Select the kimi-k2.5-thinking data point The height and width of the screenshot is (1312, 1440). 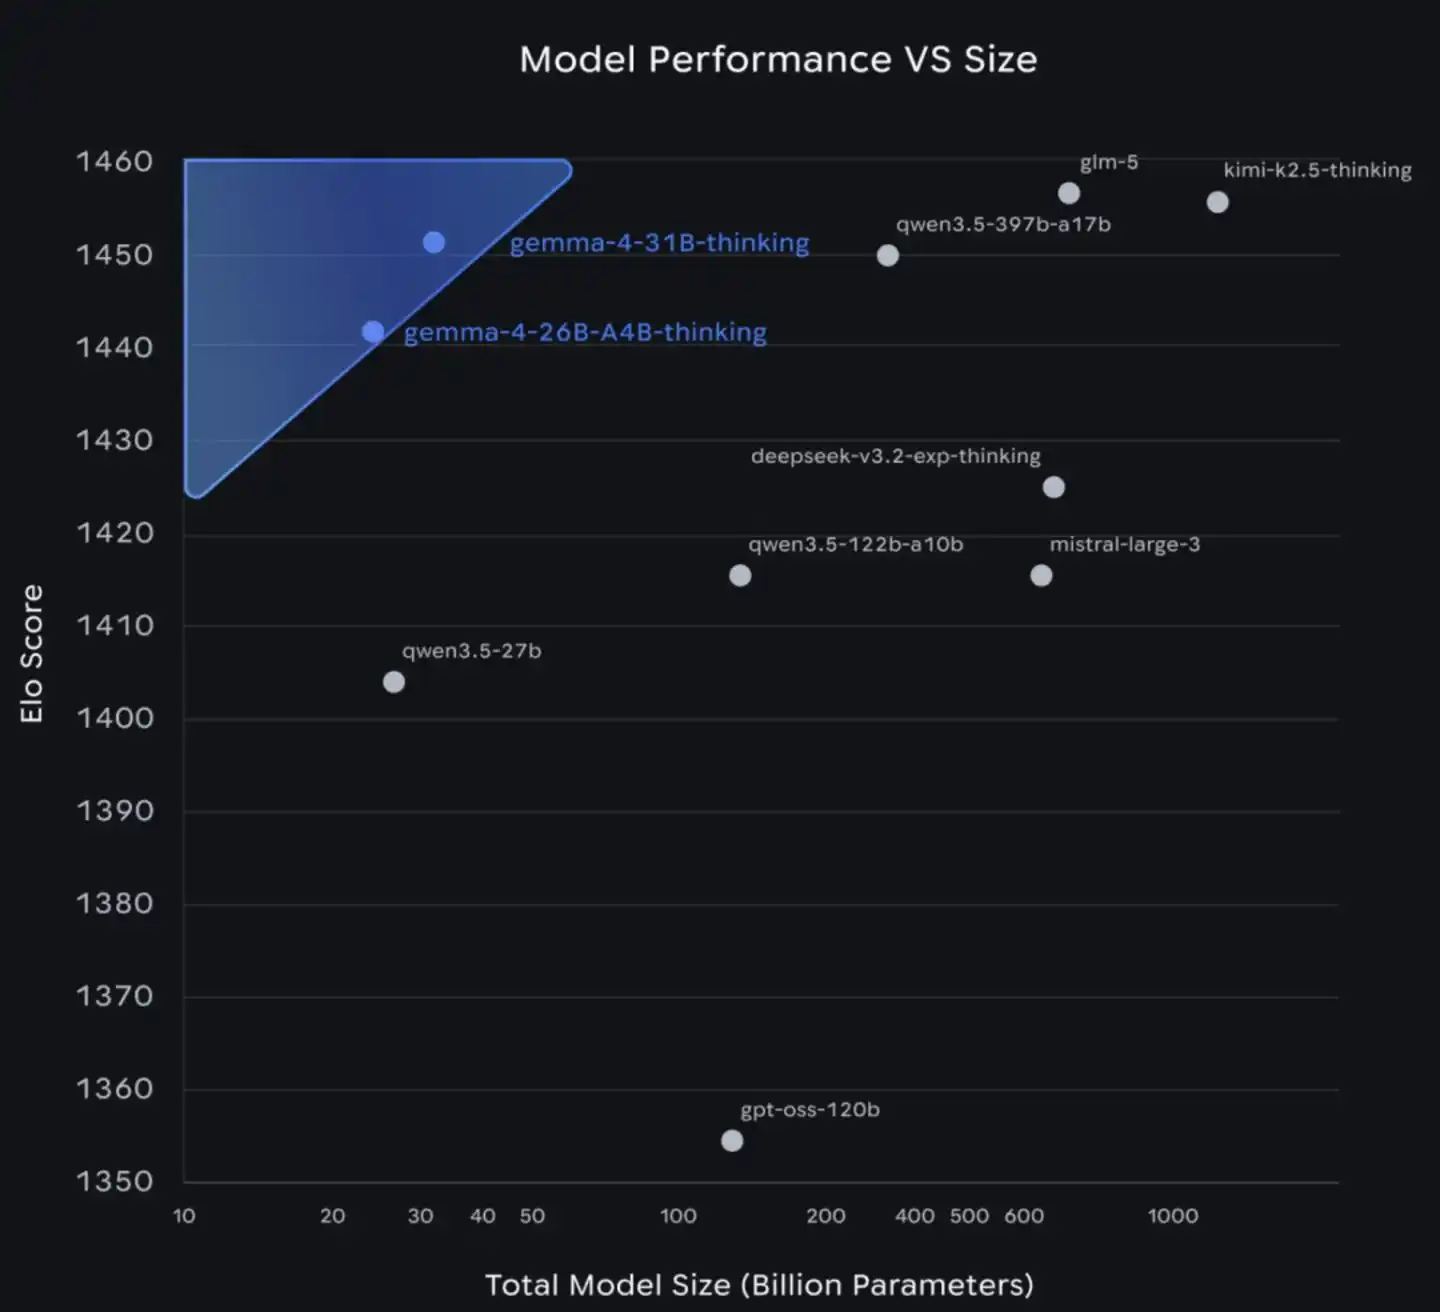(x=1217, y=202)
